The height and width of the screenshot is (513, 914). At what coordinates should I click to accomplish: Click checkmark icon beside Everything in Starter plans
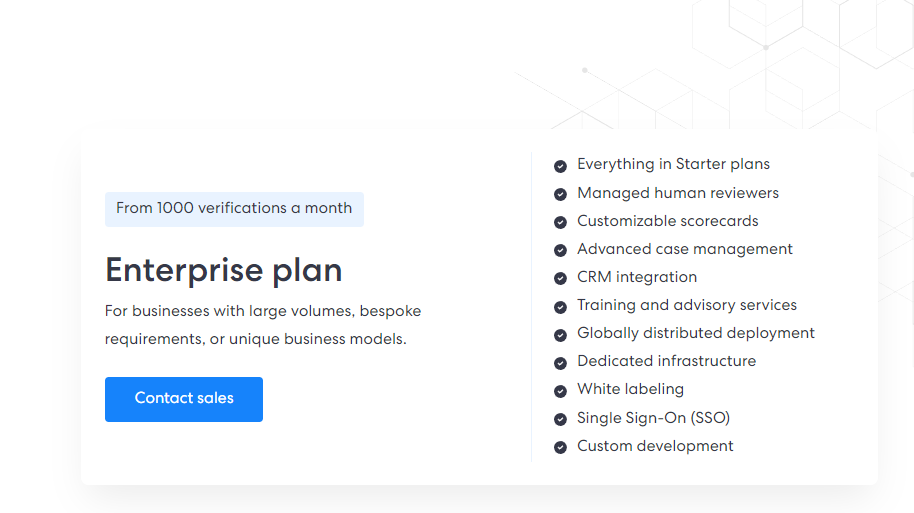[x=560, y=166]
